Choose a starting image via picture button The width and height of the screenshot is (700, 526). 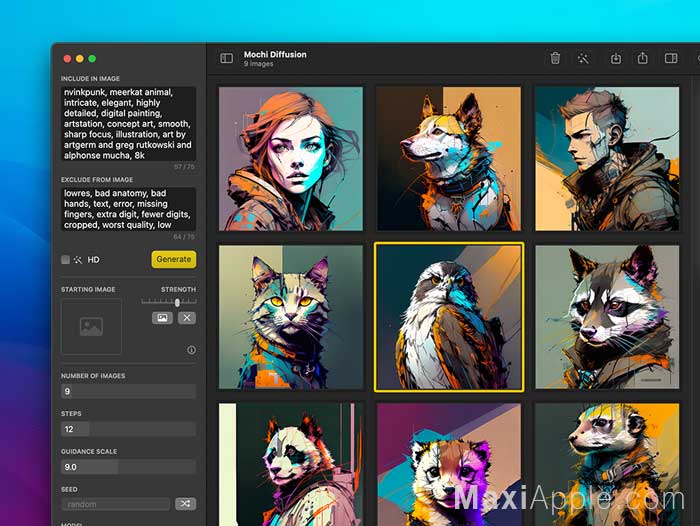pos(162,318)
